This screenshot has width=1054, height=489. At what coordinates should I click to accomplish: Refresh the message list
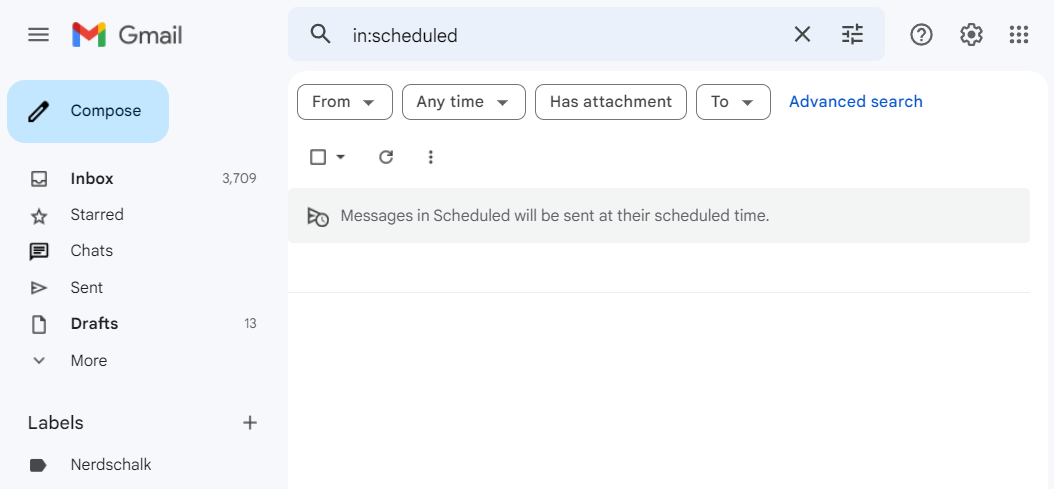tap(386, 157)
